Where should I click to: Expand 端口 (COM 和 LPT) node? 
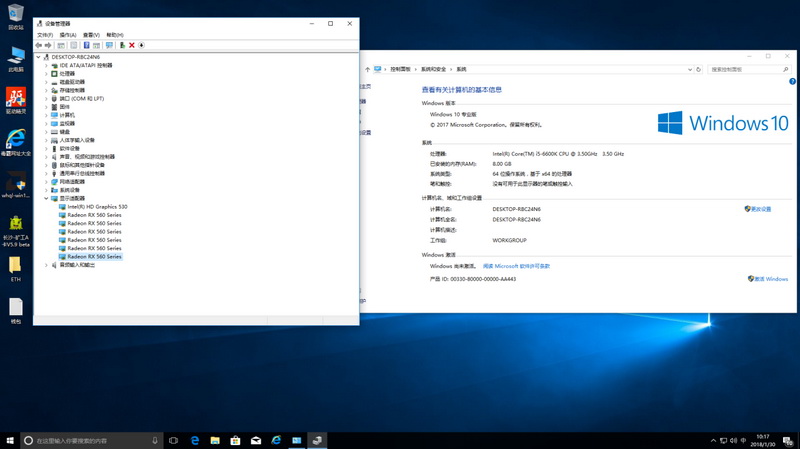(x=46, y=98)
